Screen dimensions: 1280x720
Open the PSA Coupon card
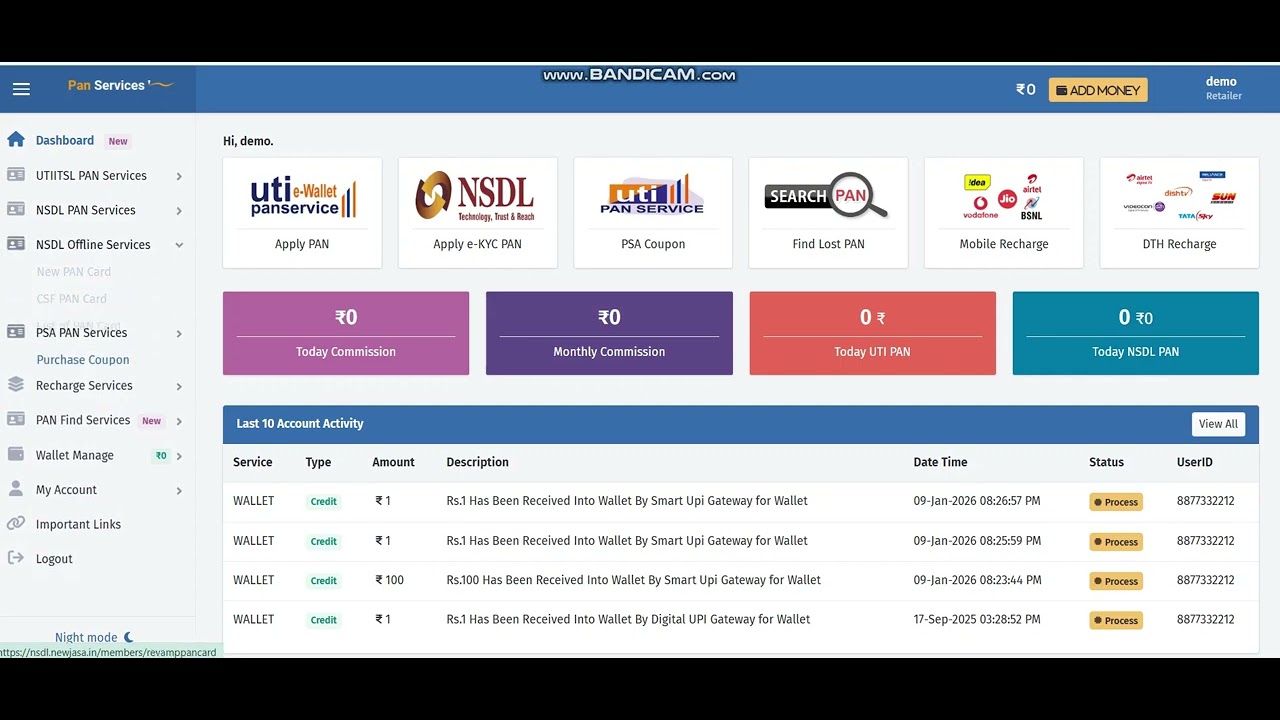[x=653, y=213]
